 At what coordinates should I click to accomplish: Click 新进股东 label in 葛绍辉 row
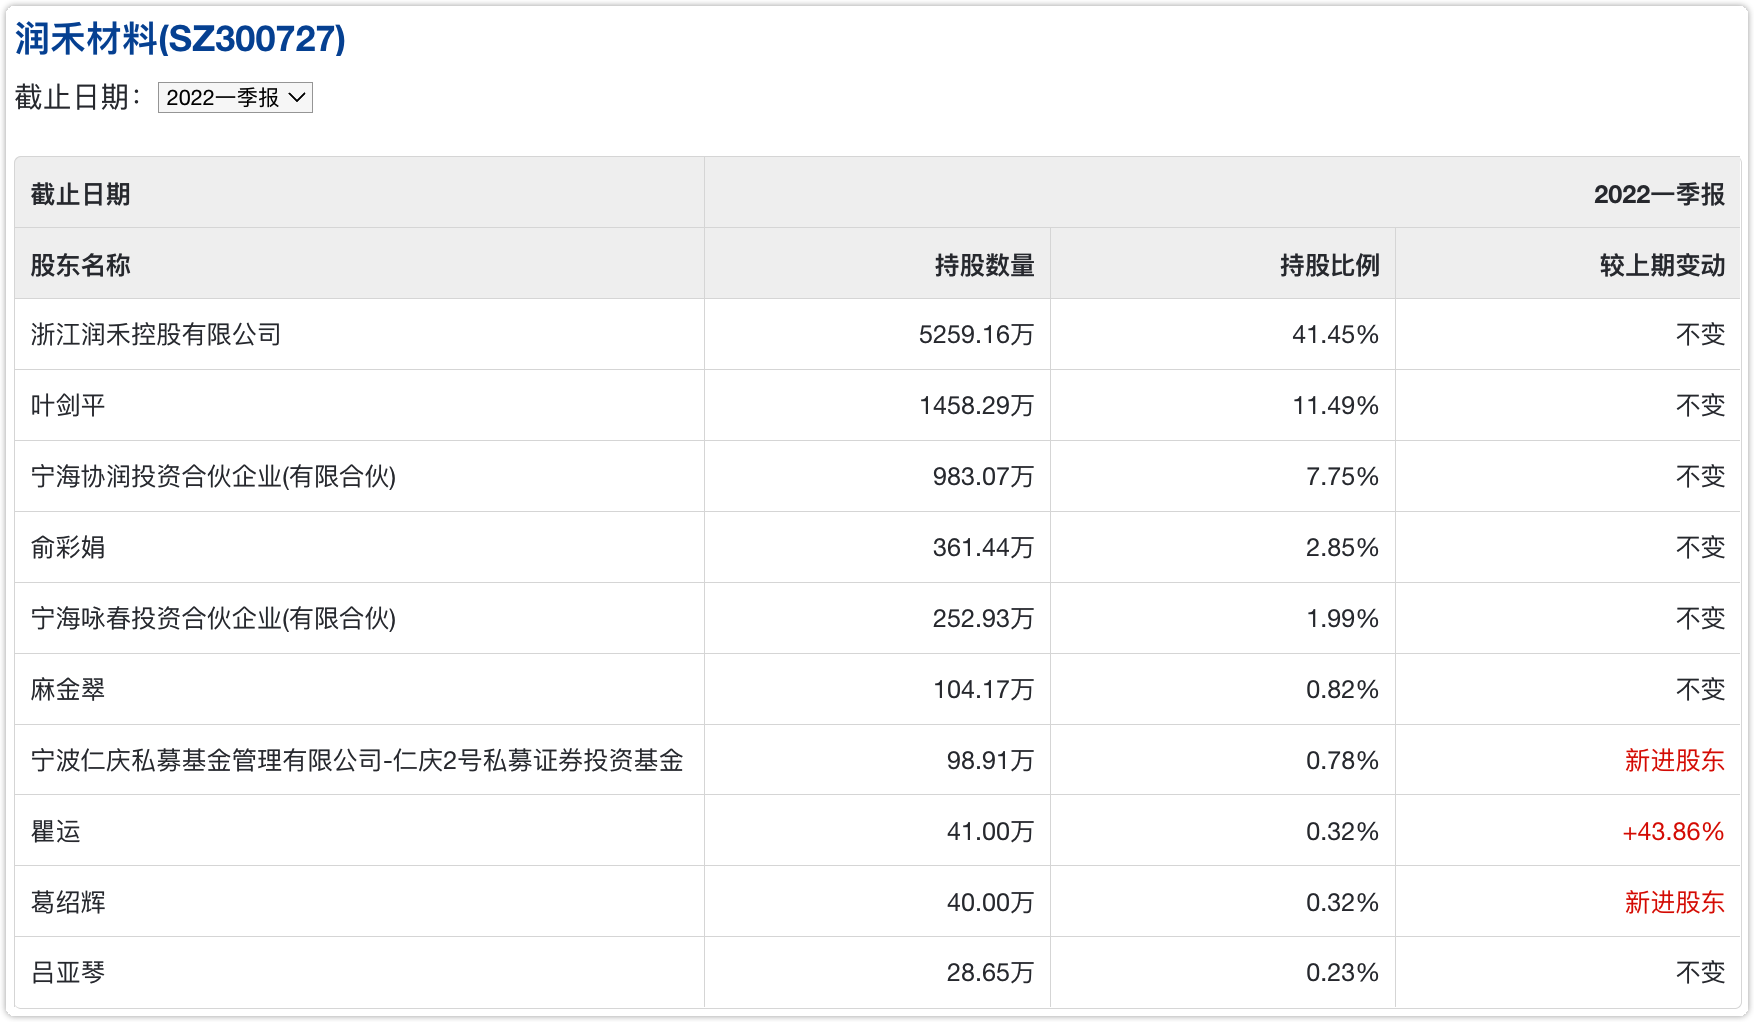pyautogui.click(x=1674, y=902)
